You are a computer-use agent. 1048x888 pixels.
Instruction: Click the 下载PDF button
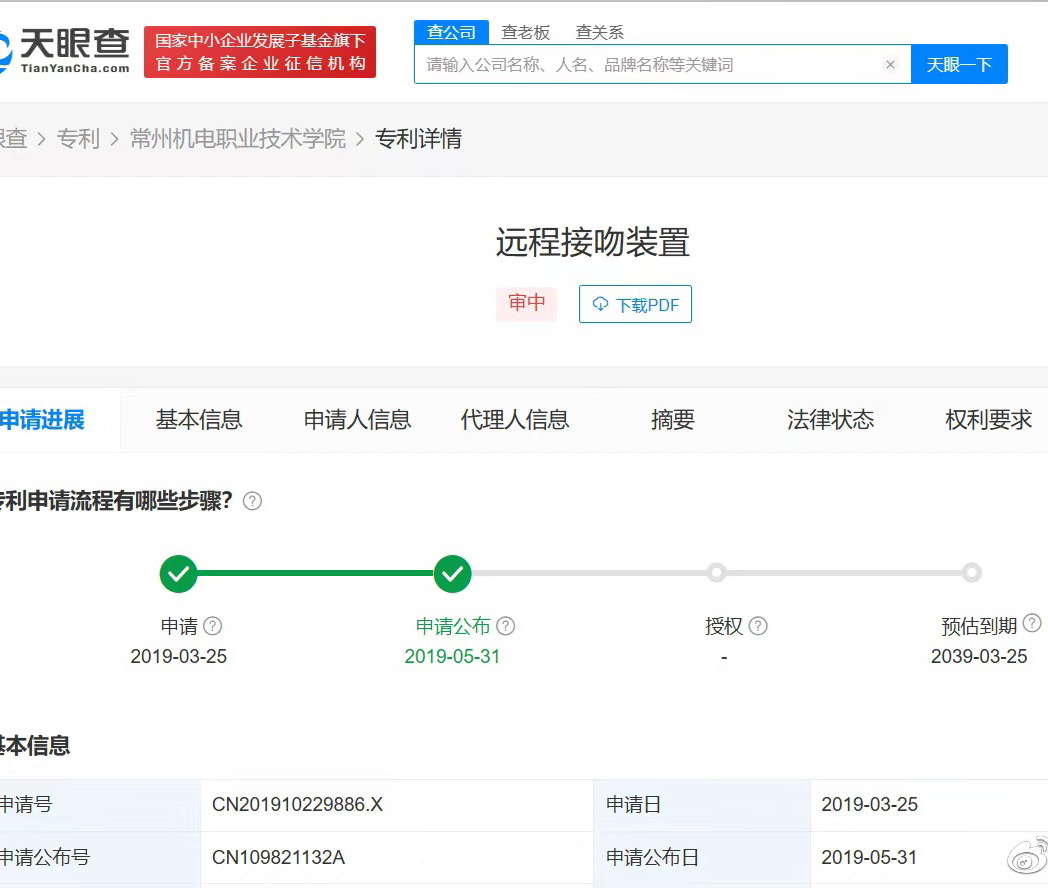click(x=635, y=305)
